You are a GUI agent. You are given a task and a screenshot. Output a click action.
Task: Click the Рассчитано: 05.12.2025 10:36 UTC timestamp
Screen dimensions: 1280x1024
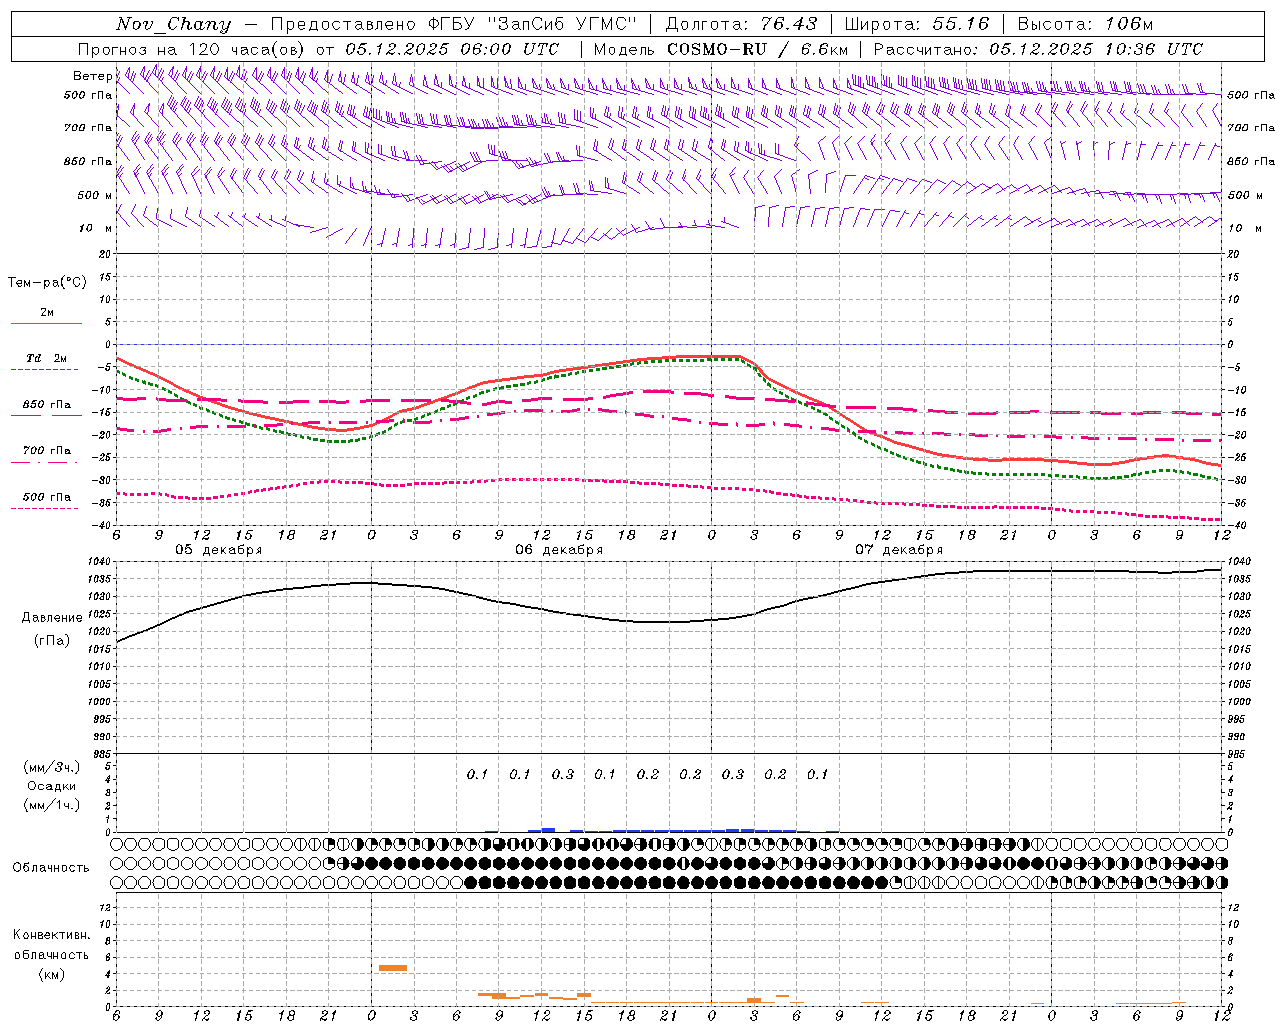tap(1038, 49)
